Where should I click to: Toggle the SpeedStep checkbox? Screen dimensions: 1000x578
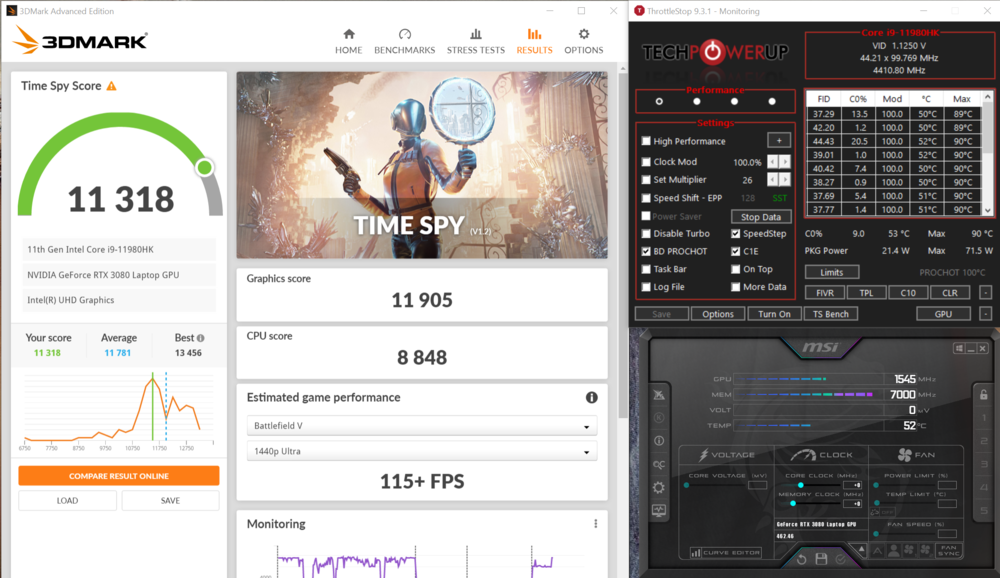coord(736,234)
